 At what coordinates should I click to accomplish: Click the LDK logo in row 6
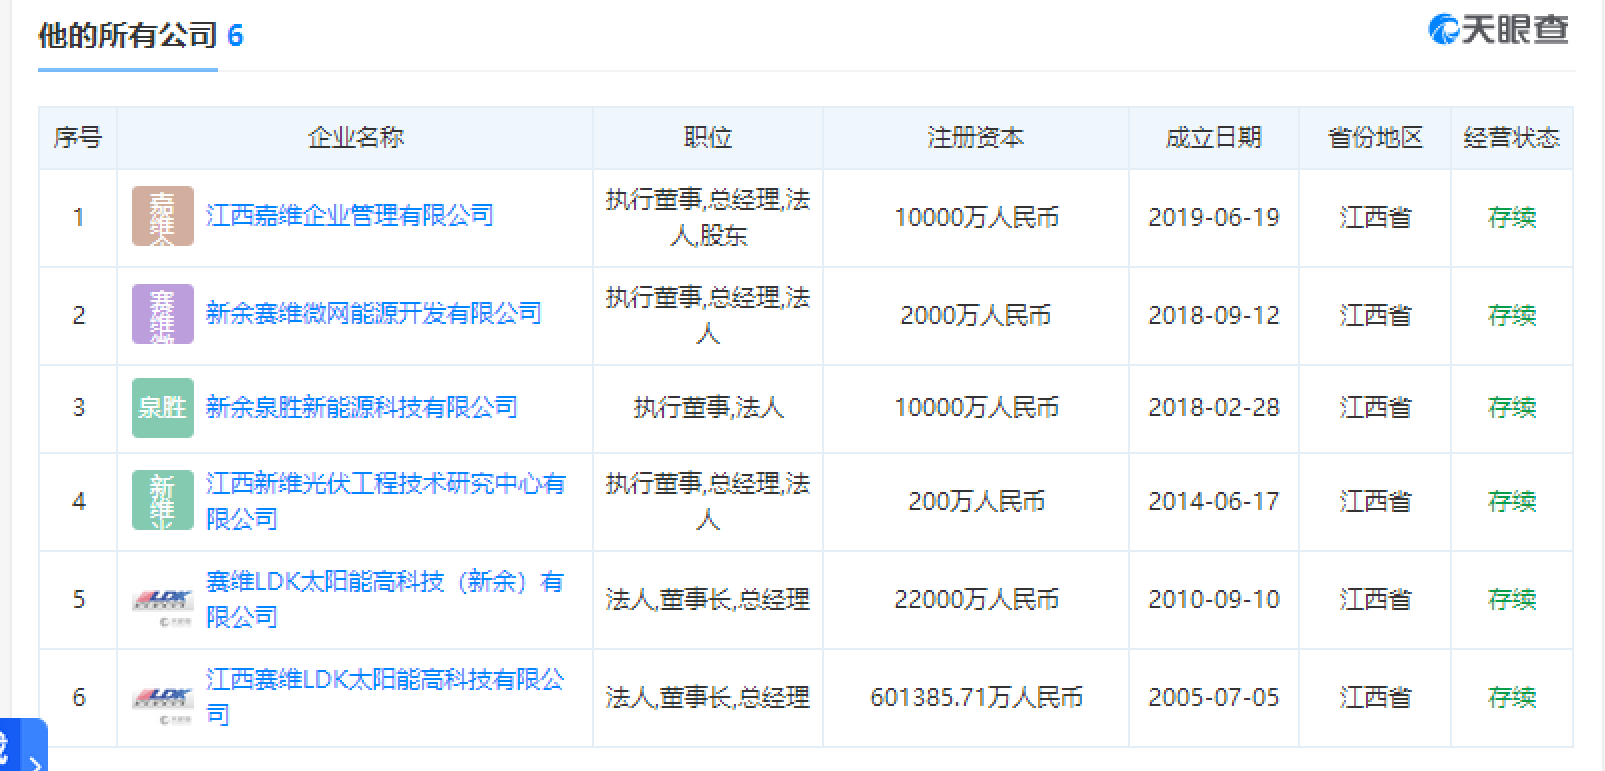coord(162,698)
